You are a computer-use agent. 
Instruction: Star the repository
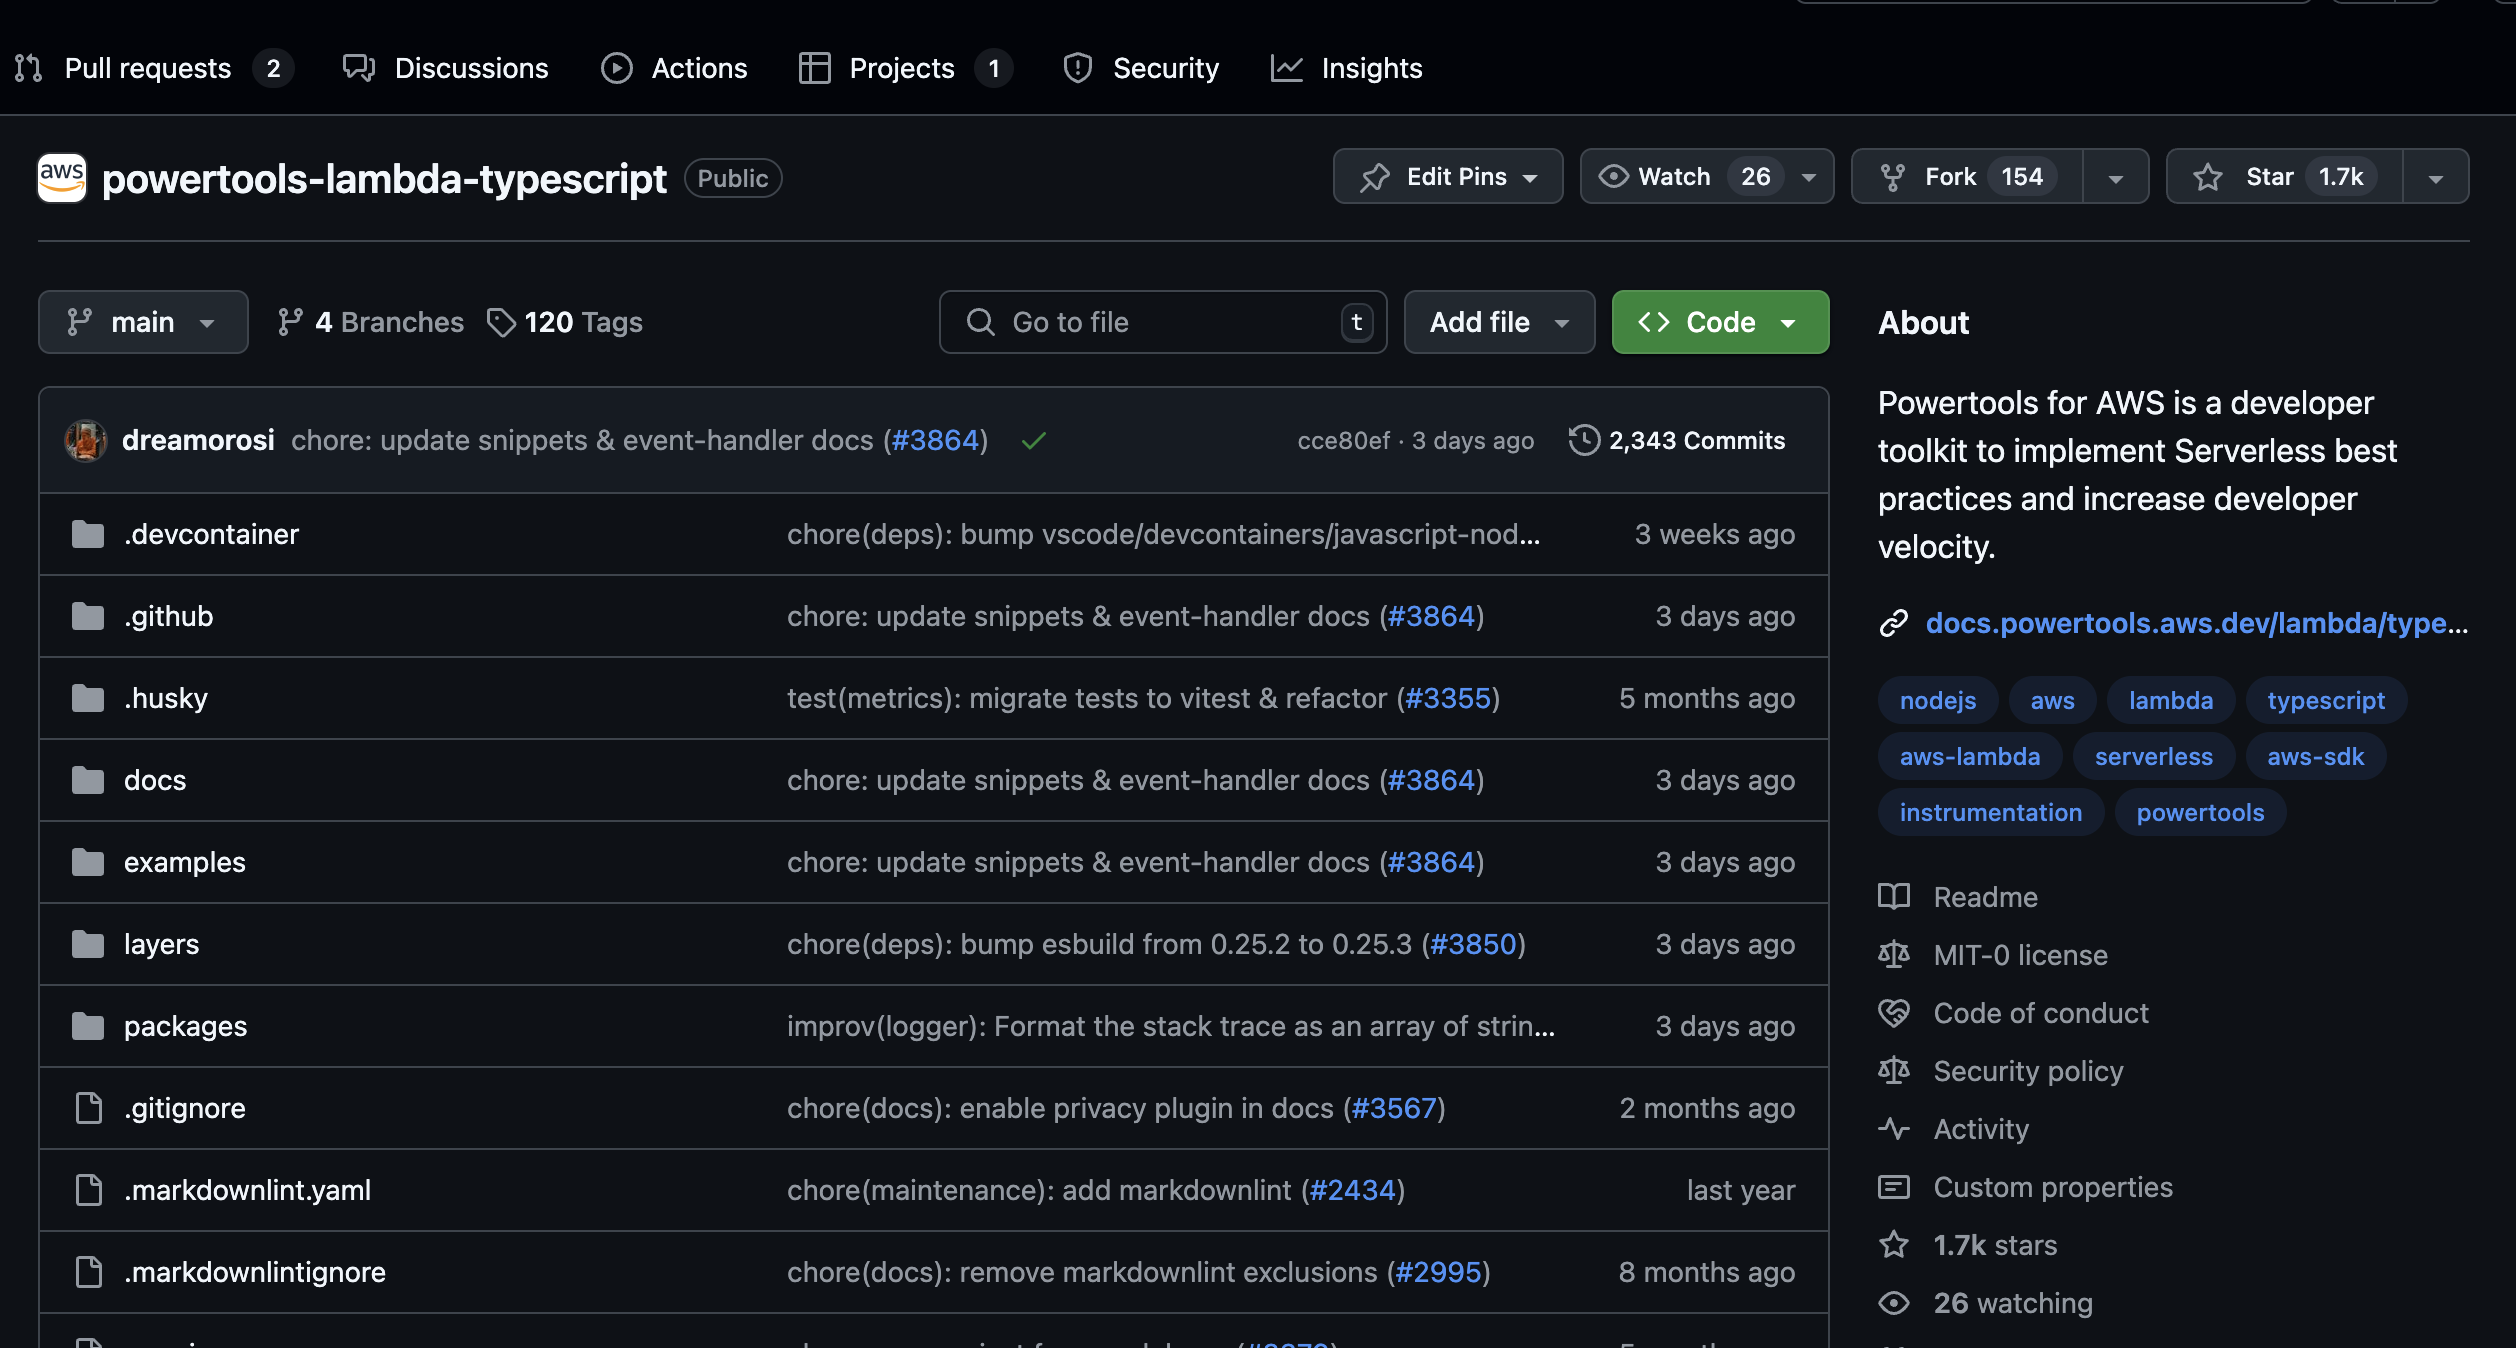[x=2284, y=177]
